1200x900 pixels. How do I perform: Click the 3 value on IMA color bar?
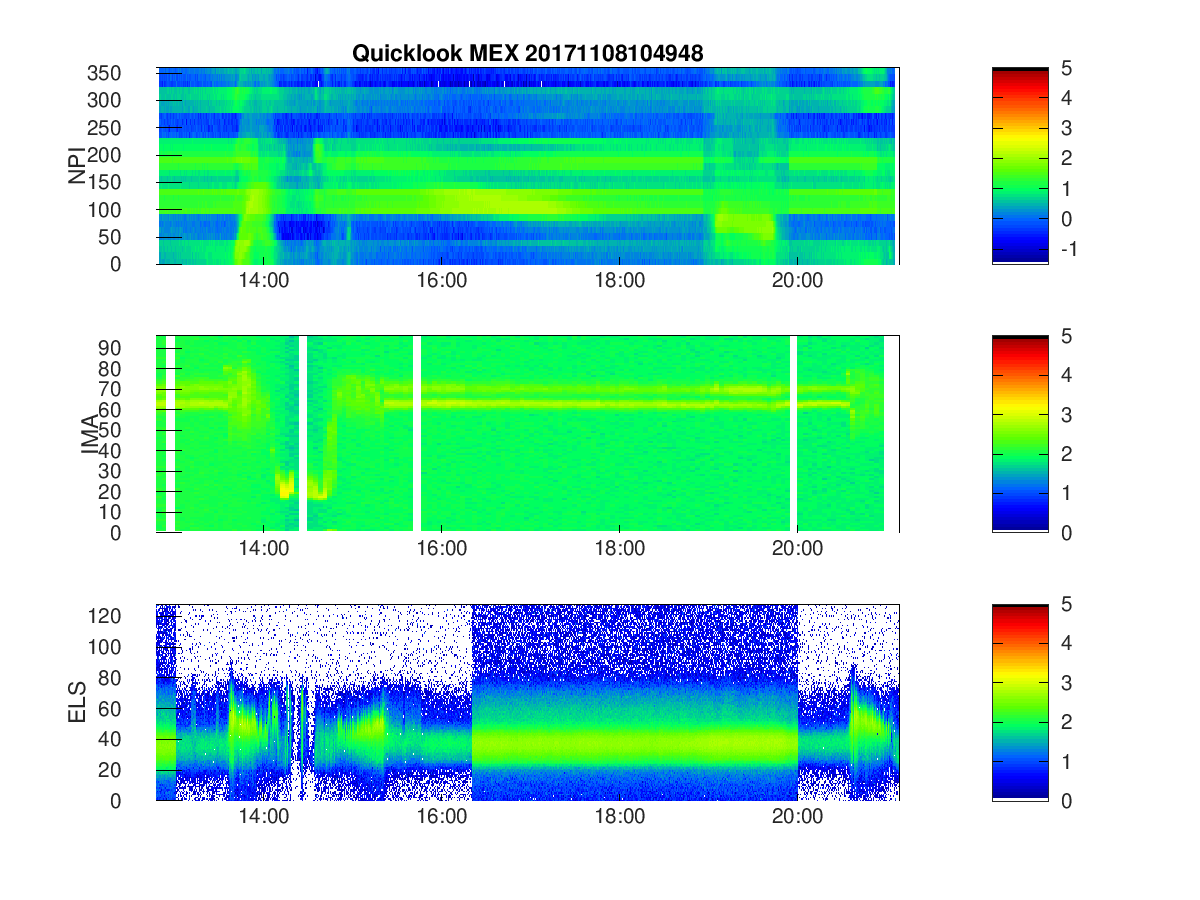(x=1067, y=415)
